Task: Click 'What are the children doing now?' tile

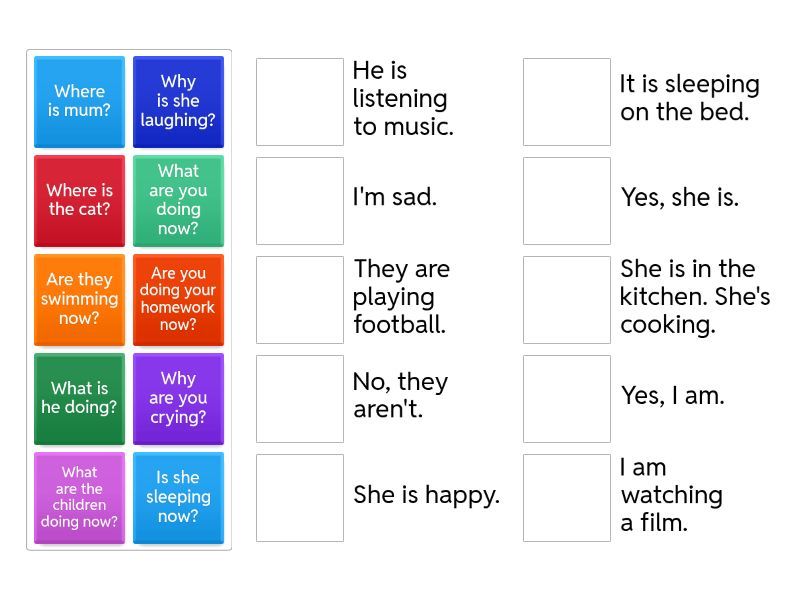Action: (79, 497)
